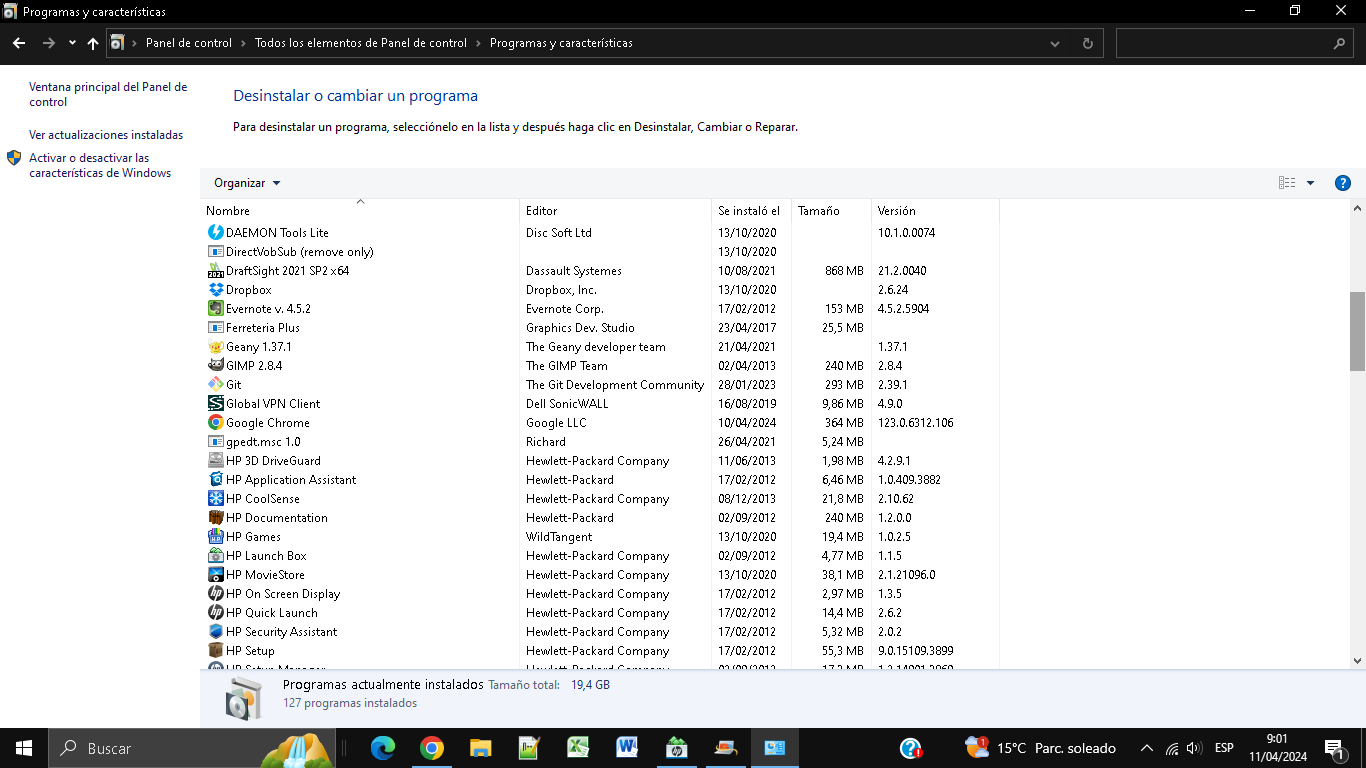Viewport: 1366px width, 768px height.
Task: Open the weather widget 15°C Parc. soleado
Action: 1040,748
